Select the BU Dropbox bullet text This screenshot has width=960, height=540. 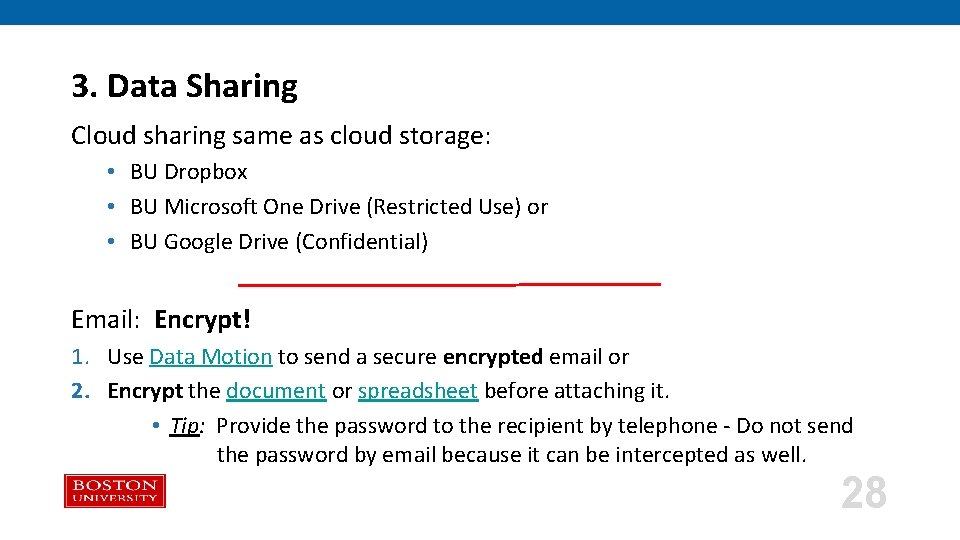189,172
